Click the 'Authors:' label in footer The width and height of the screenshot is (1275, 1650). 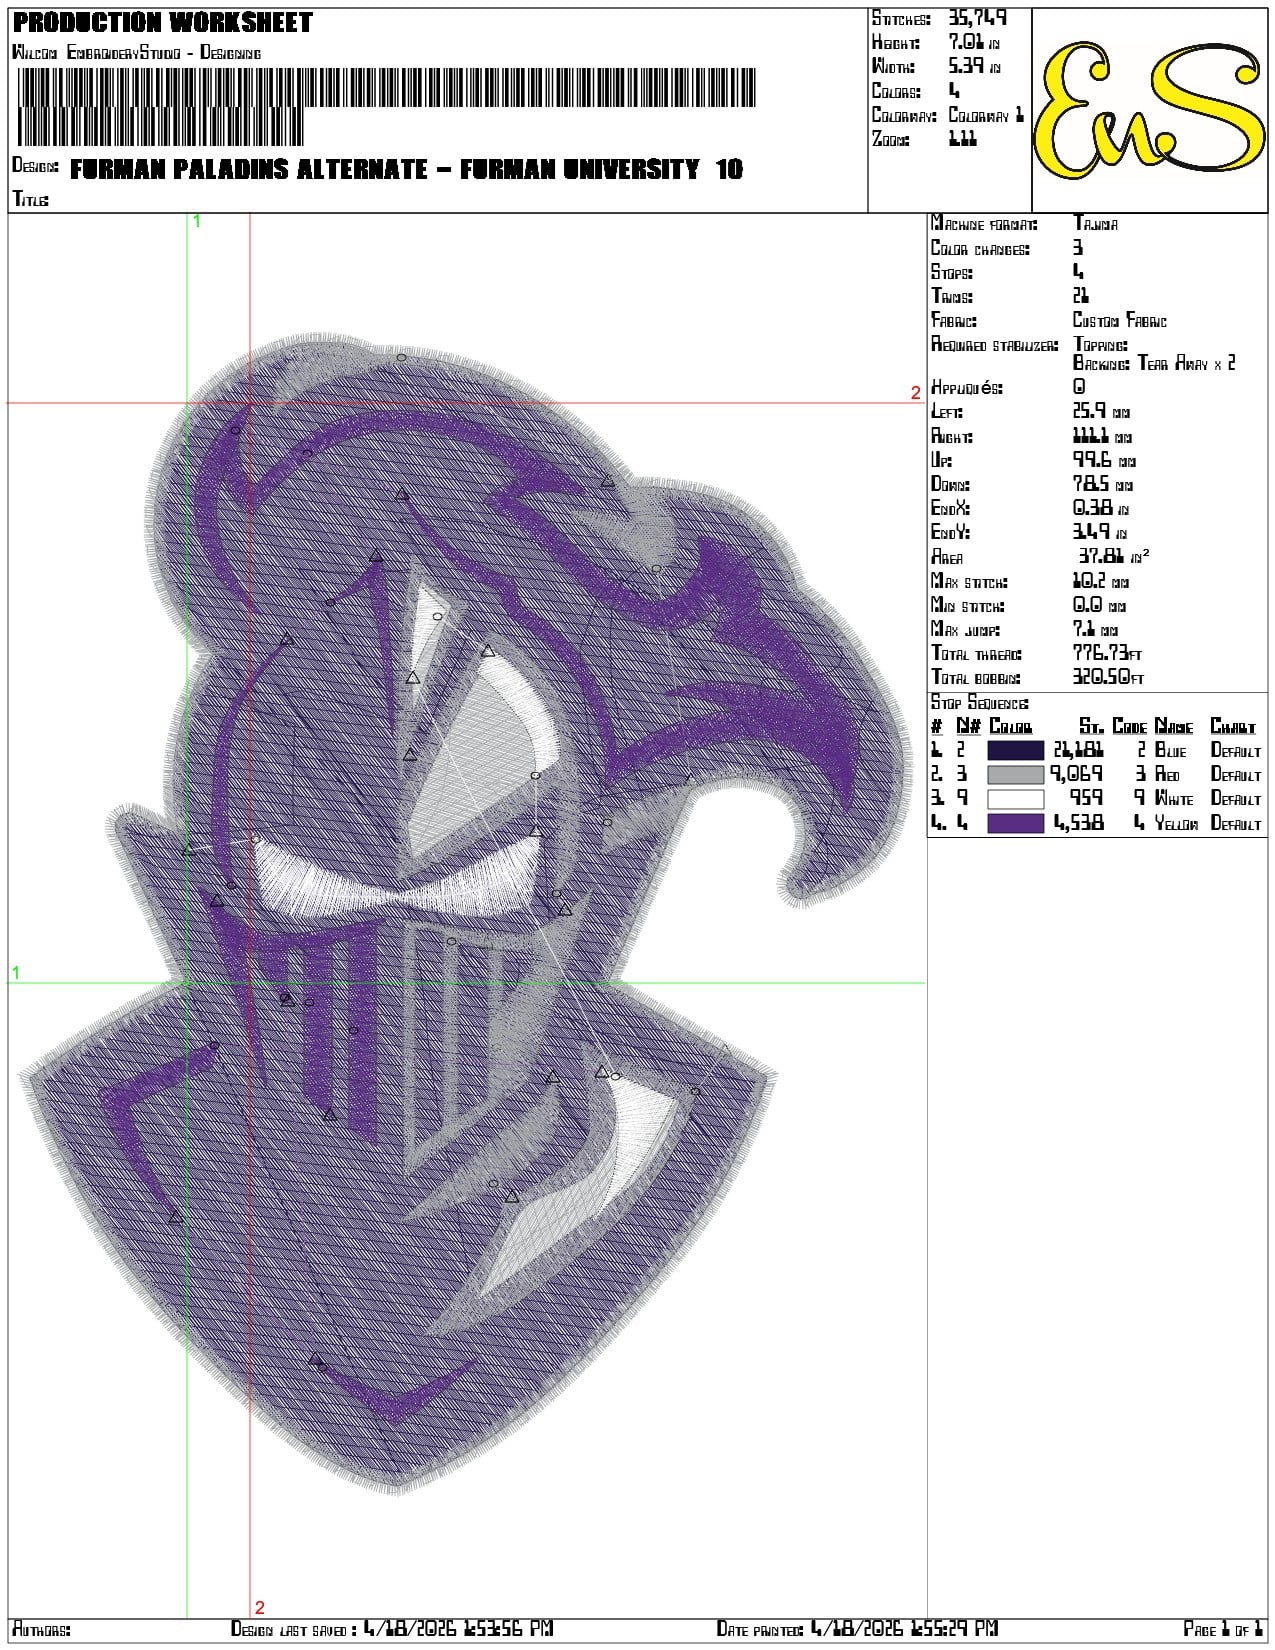tap(41, 1630)
